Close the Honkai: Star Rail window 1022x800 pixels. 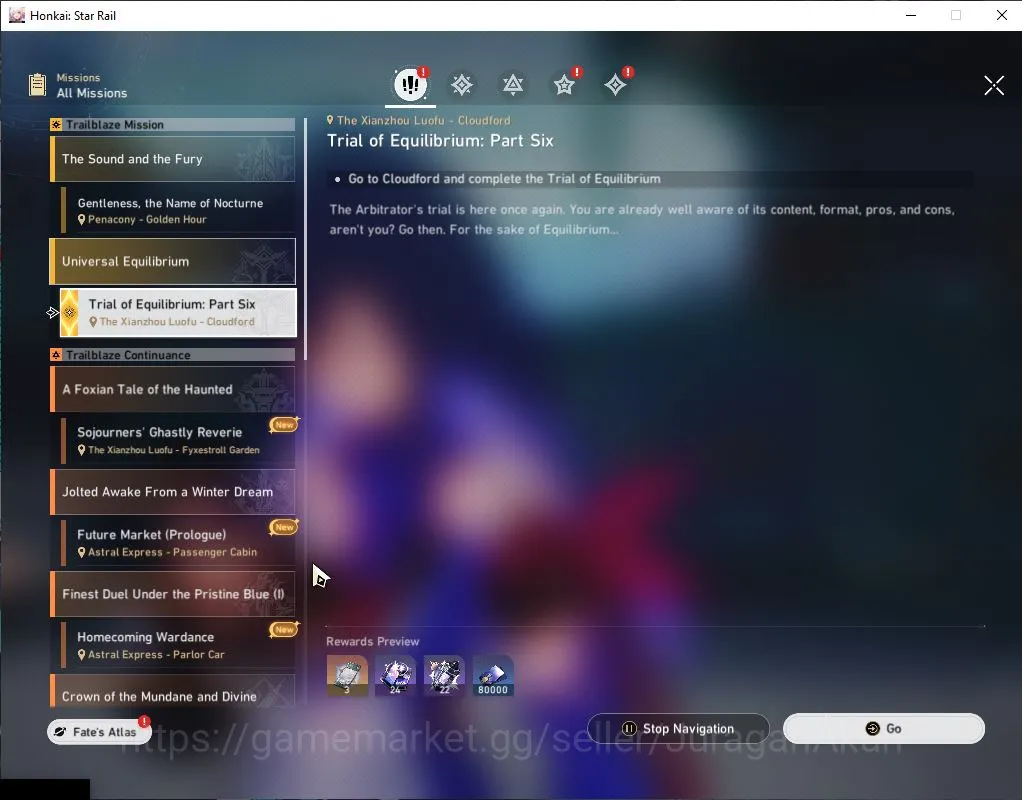point(1002,15)
